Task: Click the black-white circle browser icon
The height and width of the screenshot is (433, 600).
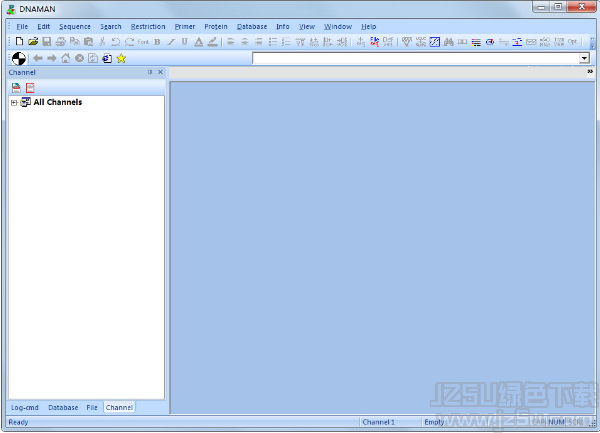Action: tap(19, 58)
